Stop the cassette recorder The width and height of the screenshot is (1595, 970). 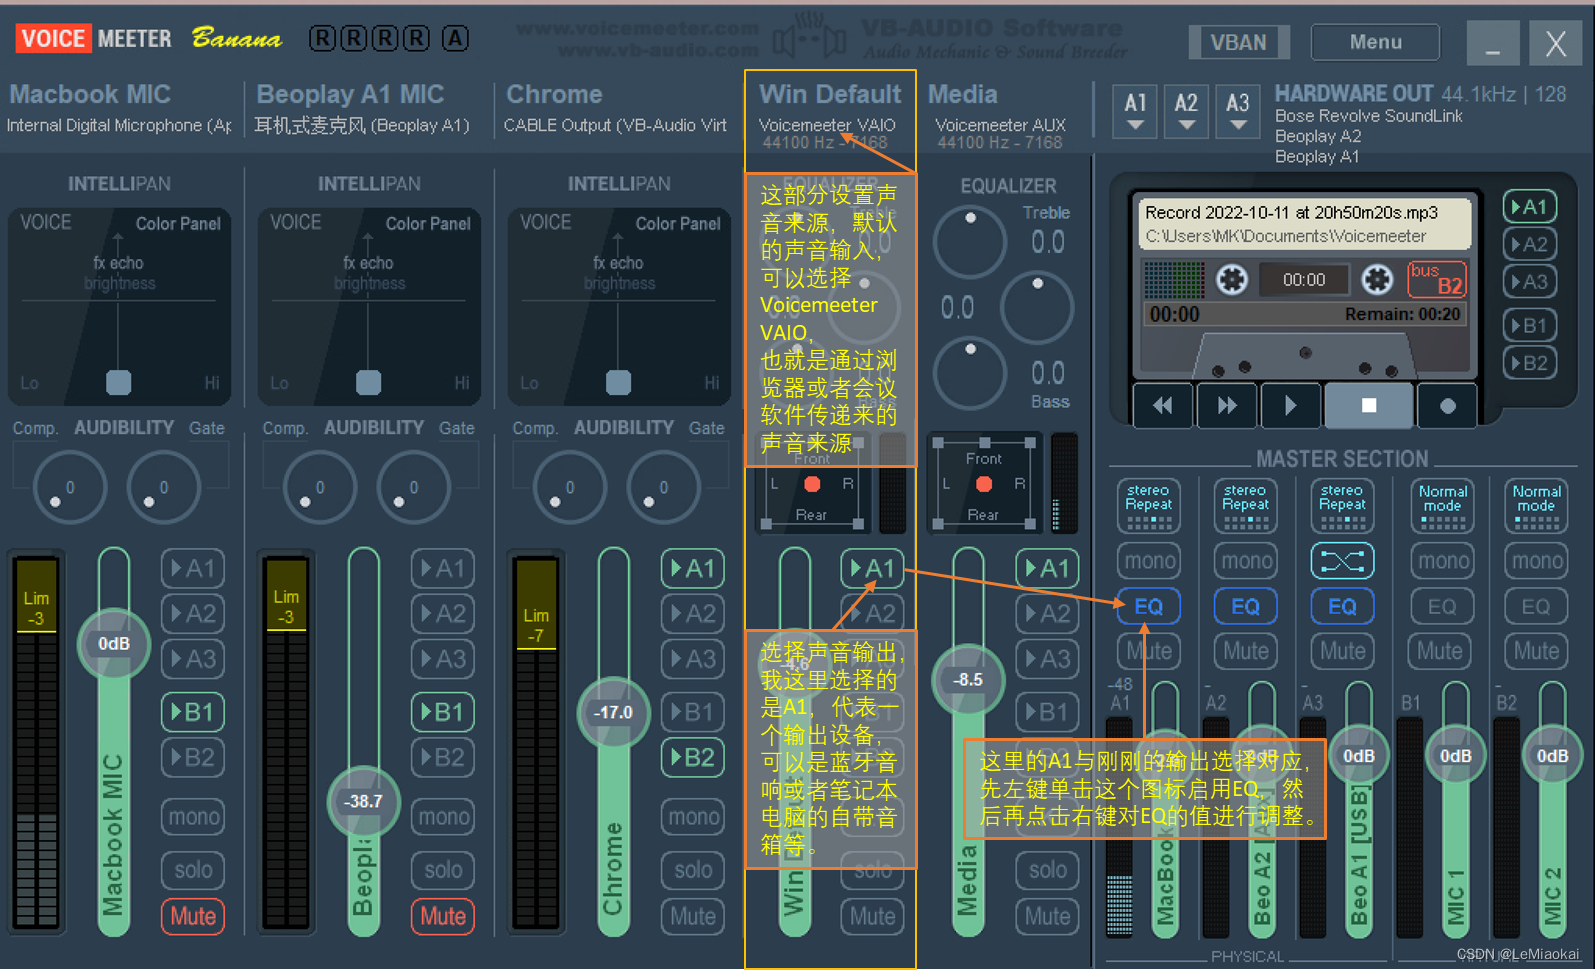click(1369, 406)
